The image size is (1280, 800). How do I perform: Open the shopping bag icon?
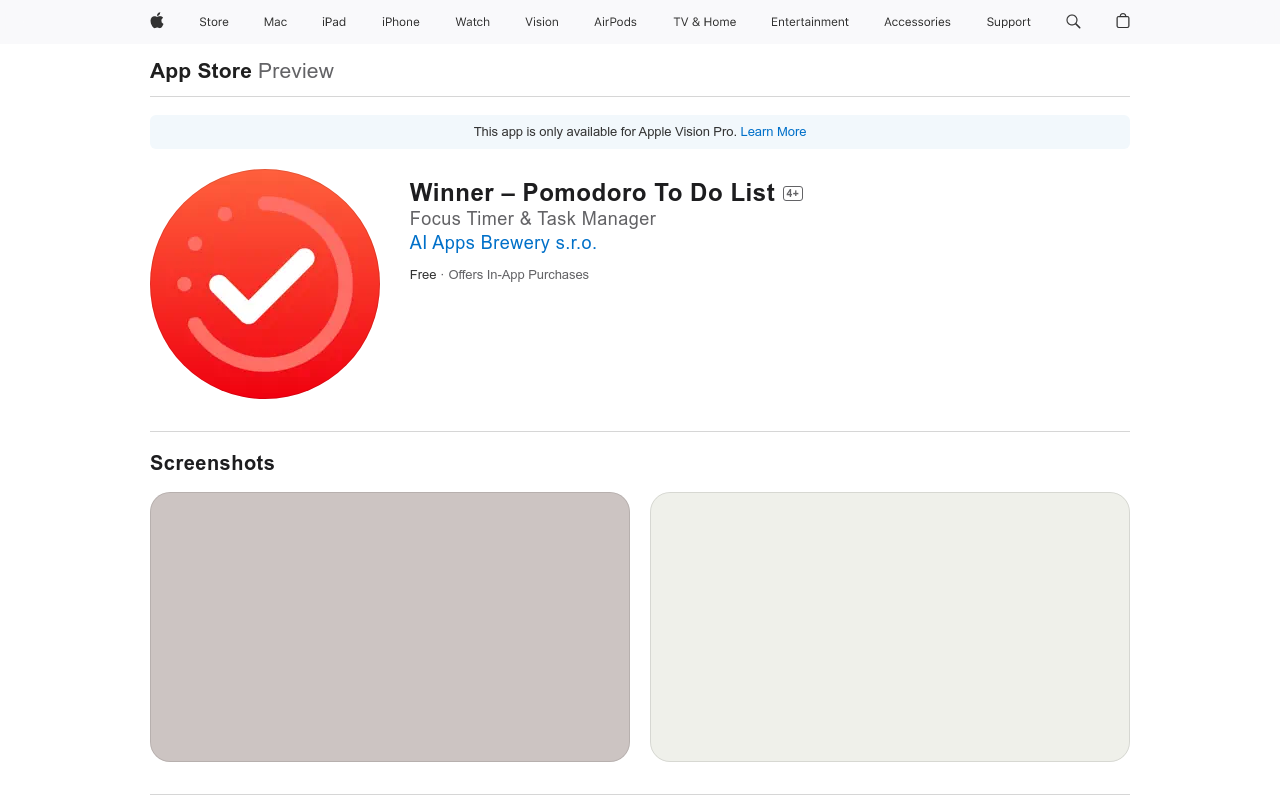pos(1123,21)
